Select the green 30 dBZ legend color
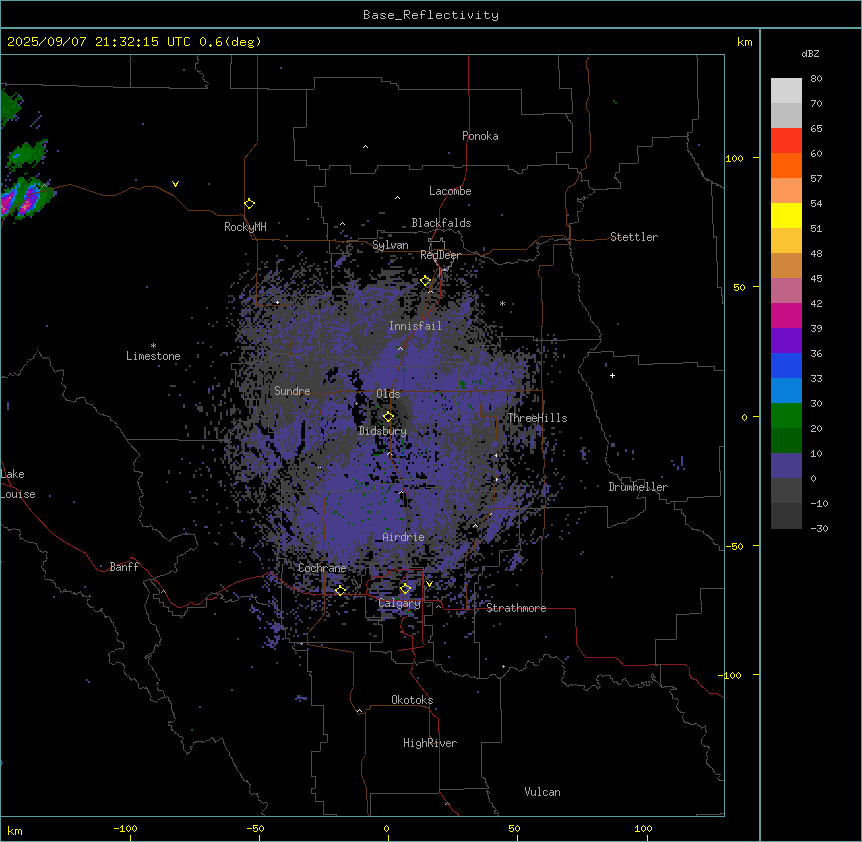The height and width of the screenshot is (842, 862). (786, 416)
